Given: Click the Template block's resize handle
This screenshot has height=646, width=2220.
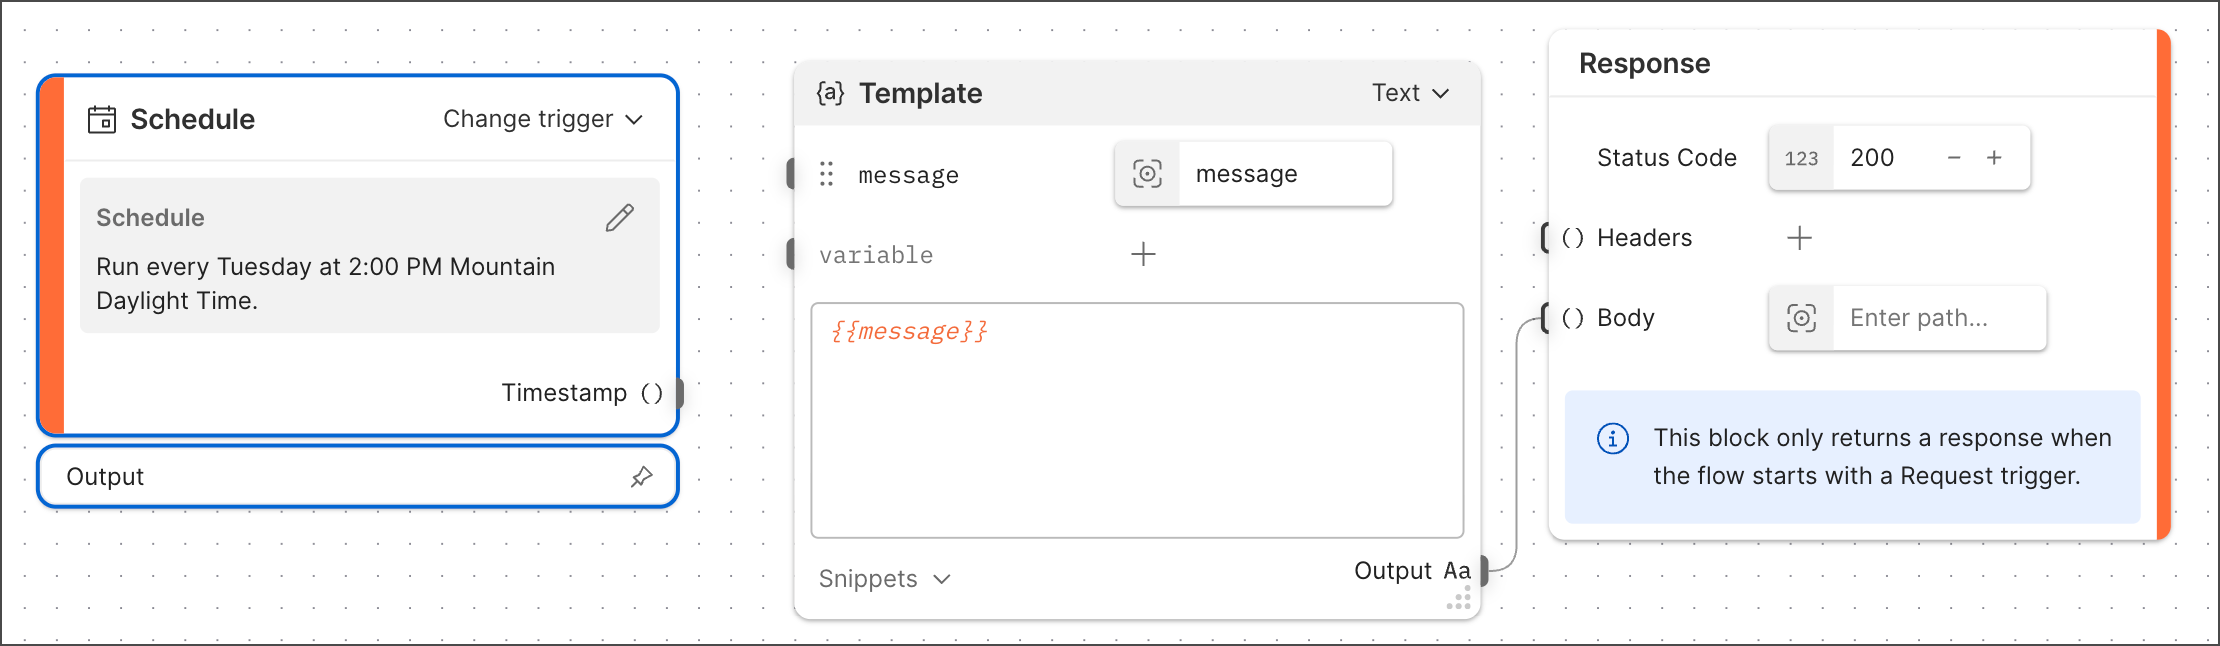Looking at the screenshot, I should (1460, 599).
